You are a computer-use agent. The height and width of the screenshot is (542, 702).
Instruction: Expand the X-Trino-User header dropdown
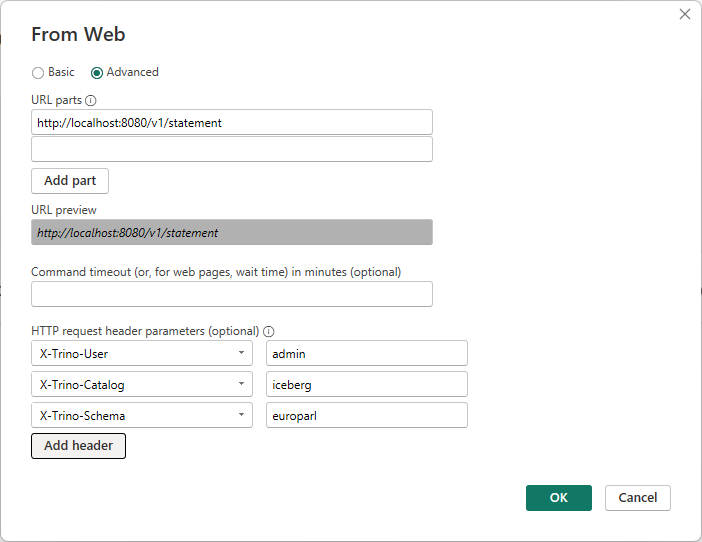tap(242, 354)
